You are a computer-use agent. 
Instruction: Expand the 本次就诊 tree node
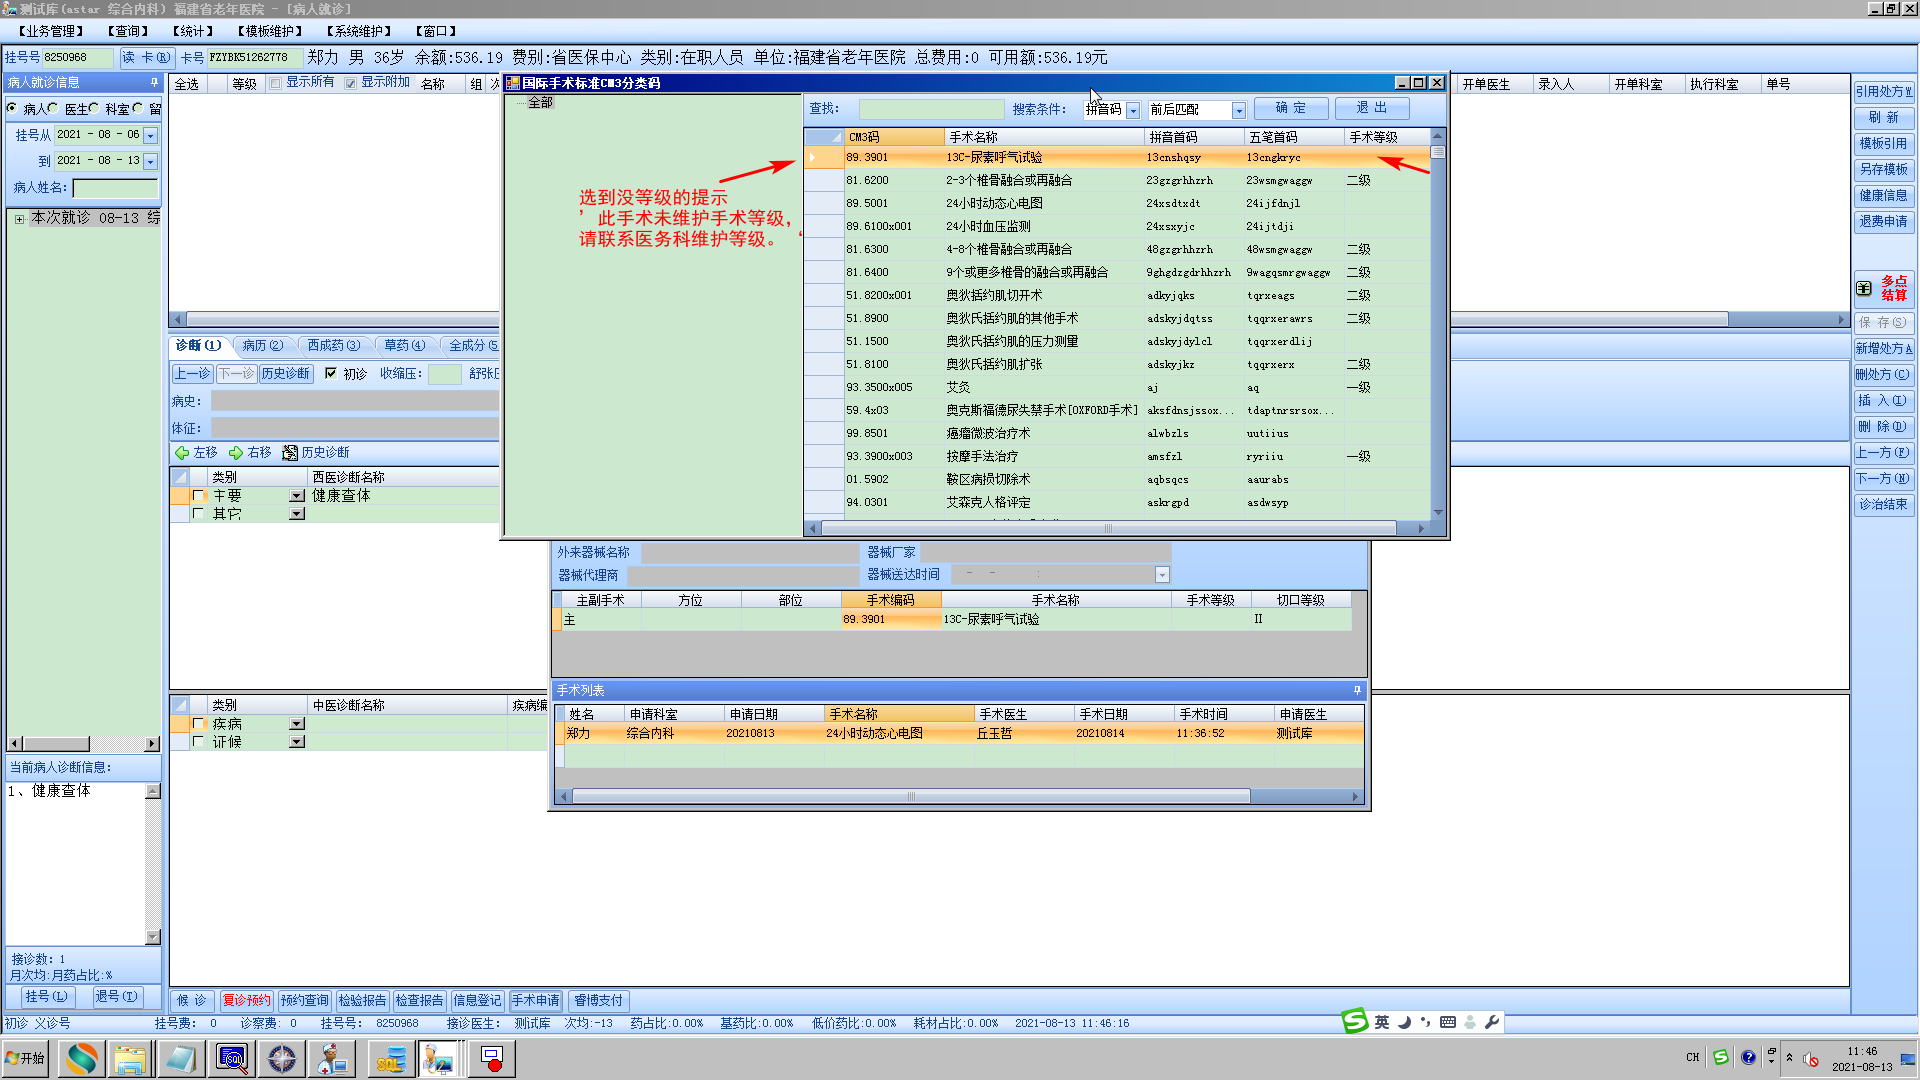(x=19, y=218)
